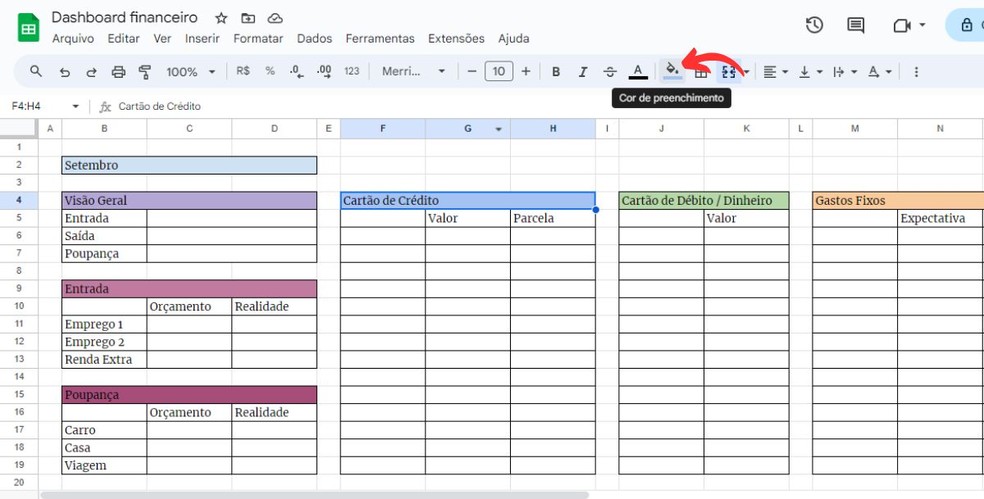
Task: Format as percent
Action: tap(270, 72)
